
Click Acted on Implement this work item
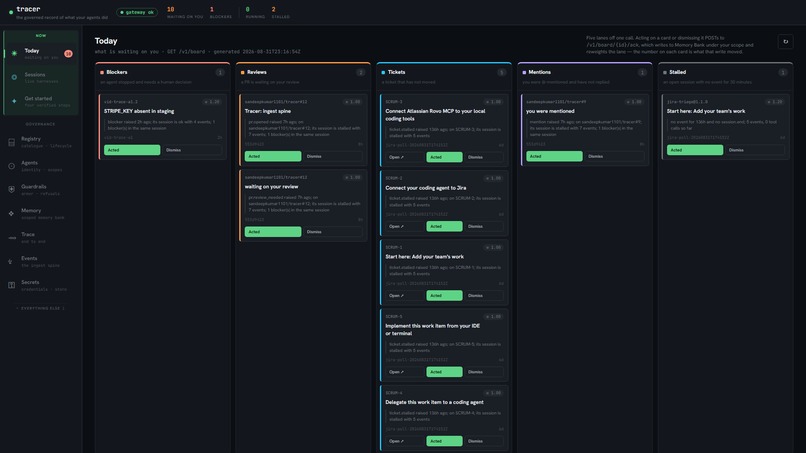pos(444,372)
